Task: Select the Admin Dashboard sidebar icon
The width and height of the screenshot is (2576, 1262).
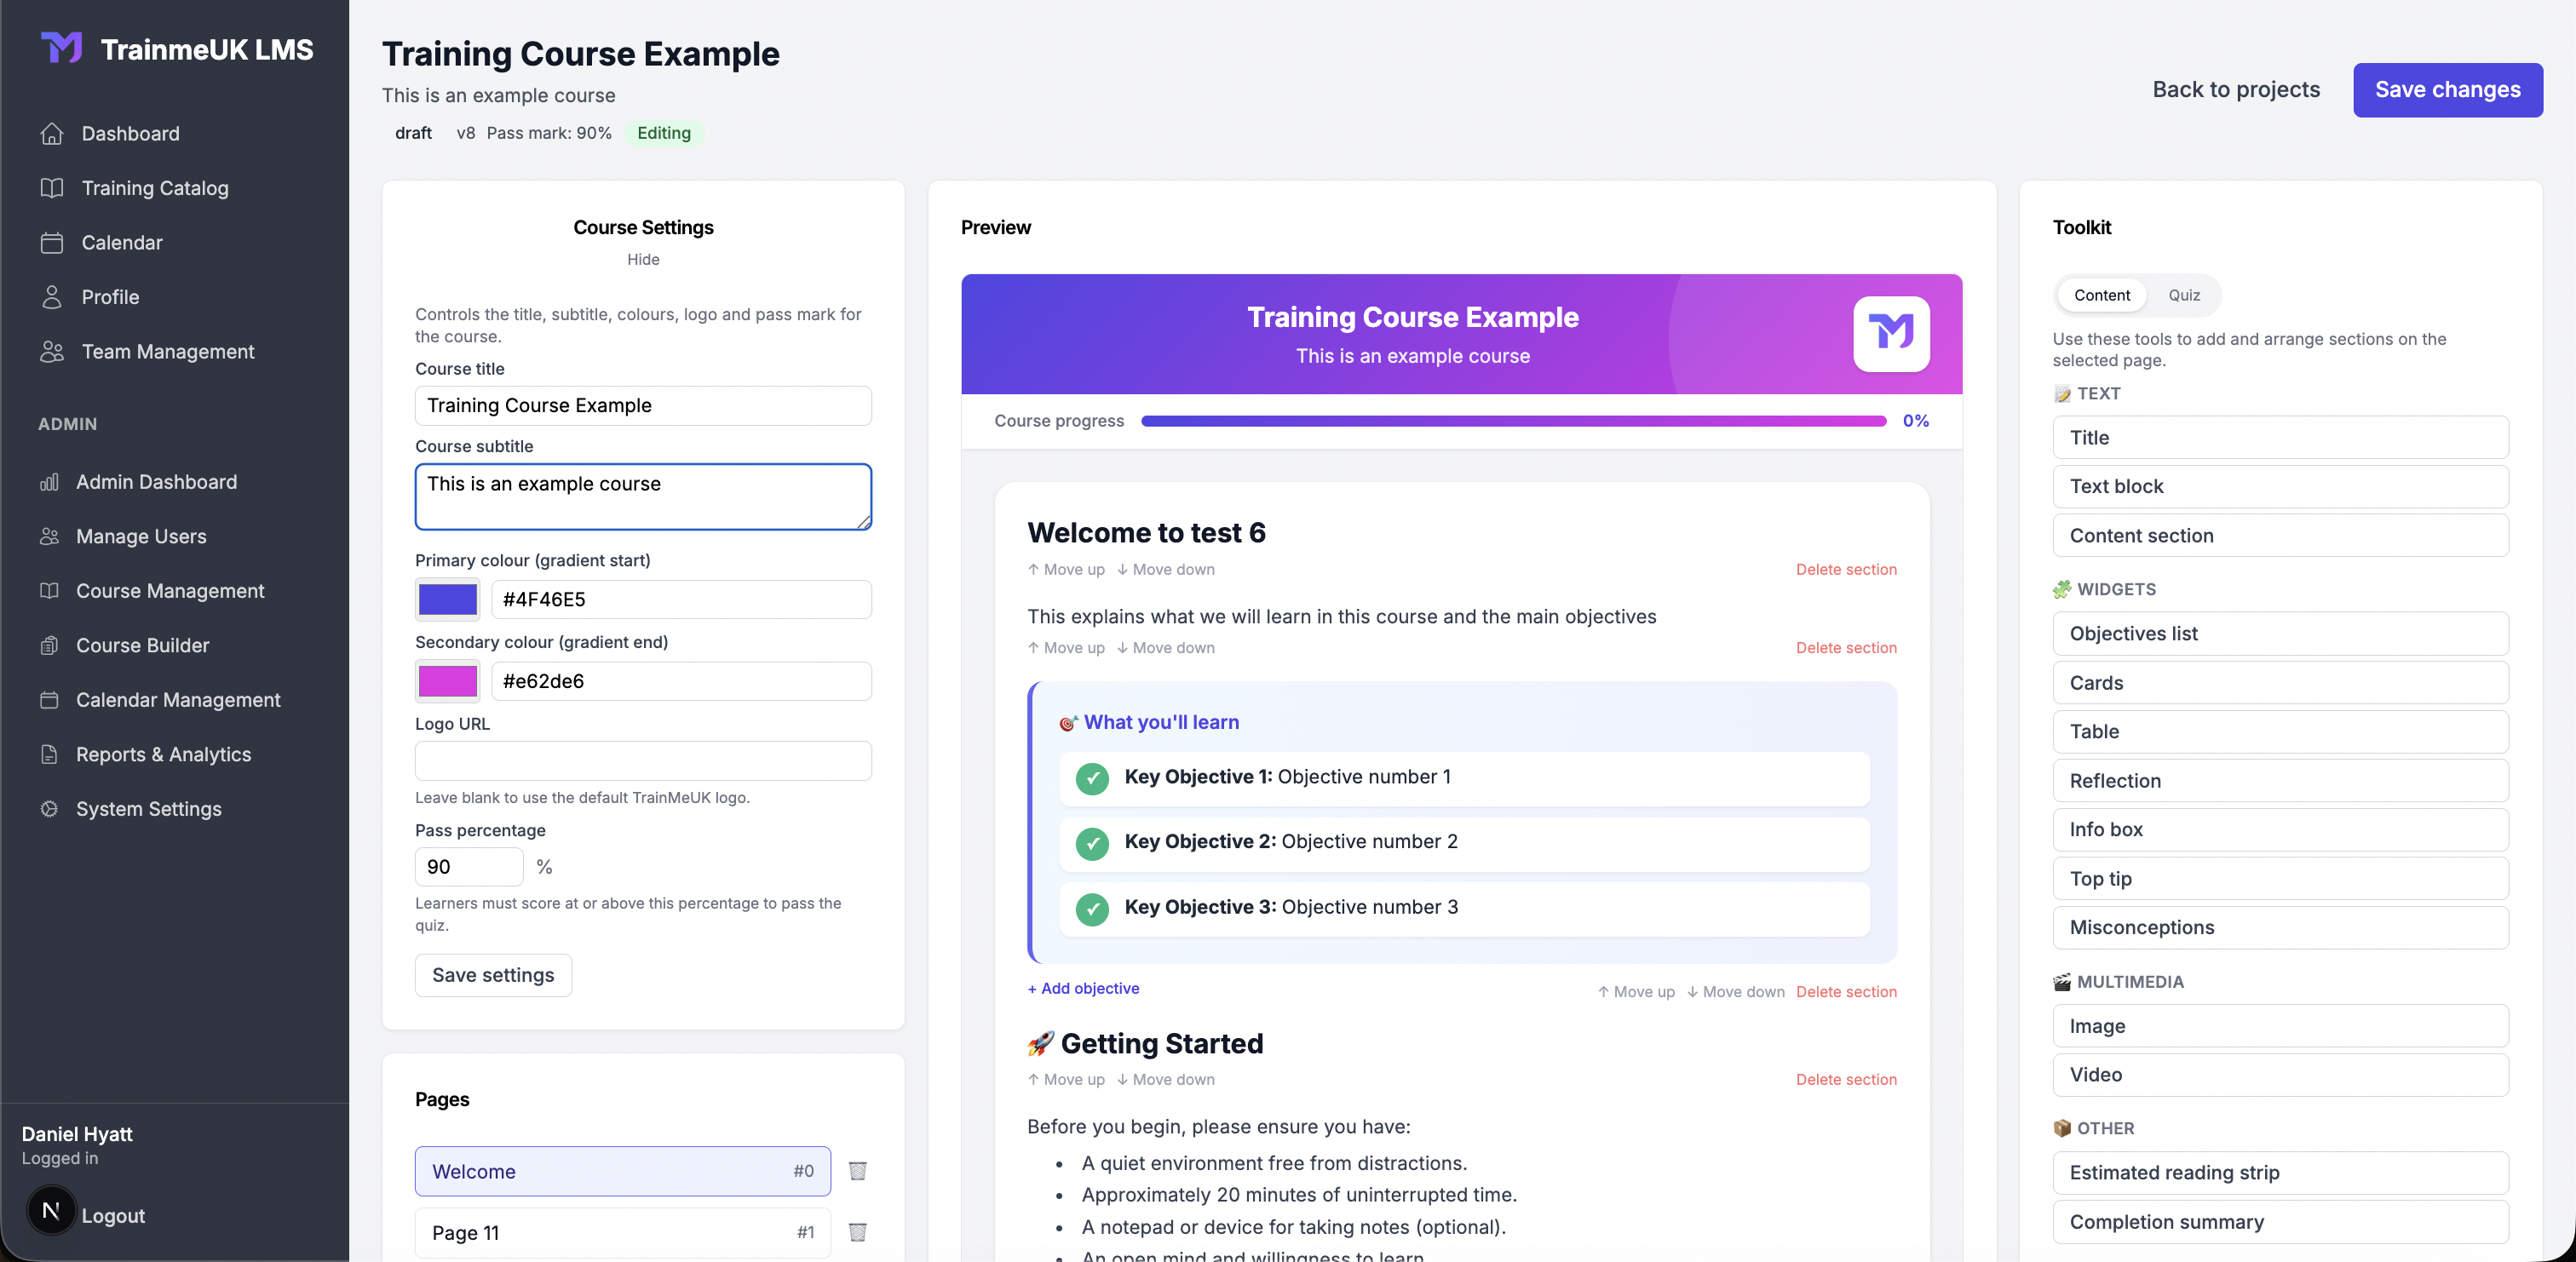Action: point(50,481)
